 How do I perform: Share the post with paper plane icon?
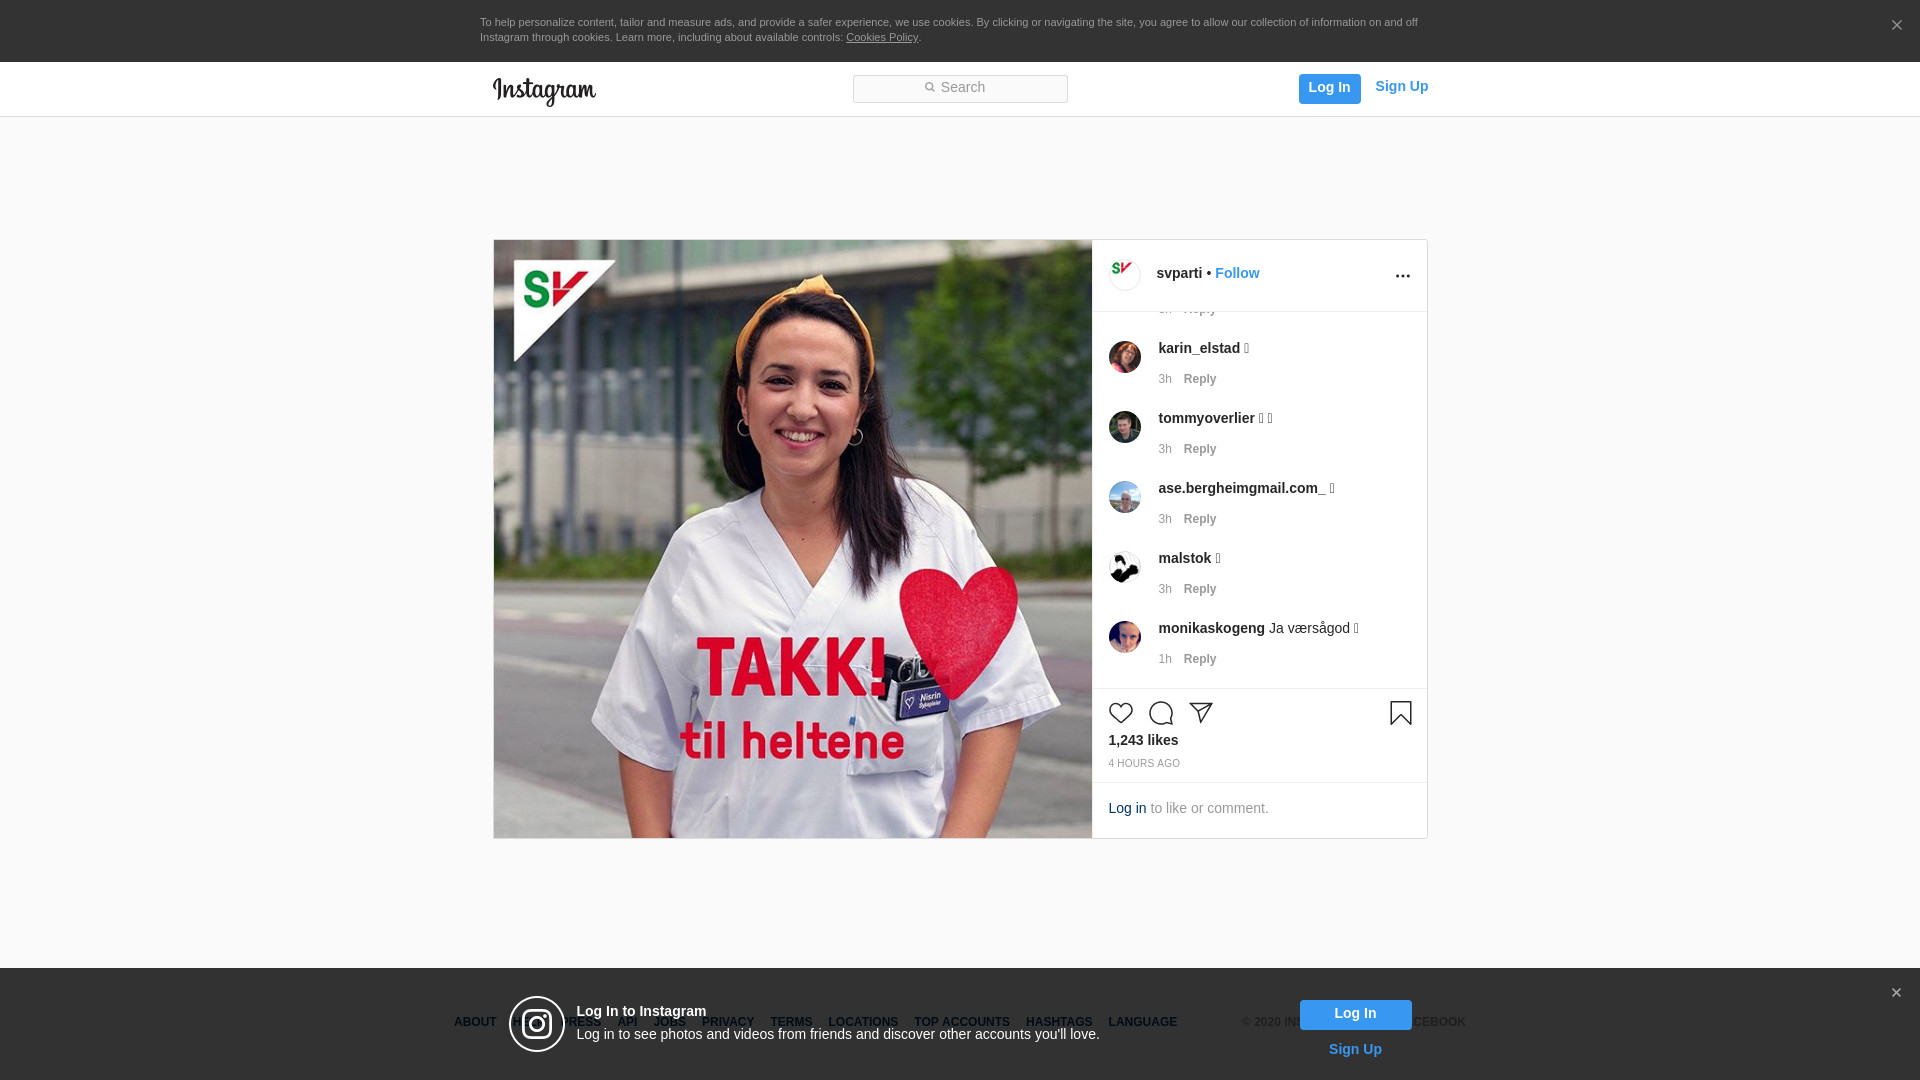[x=1200, y=713]
